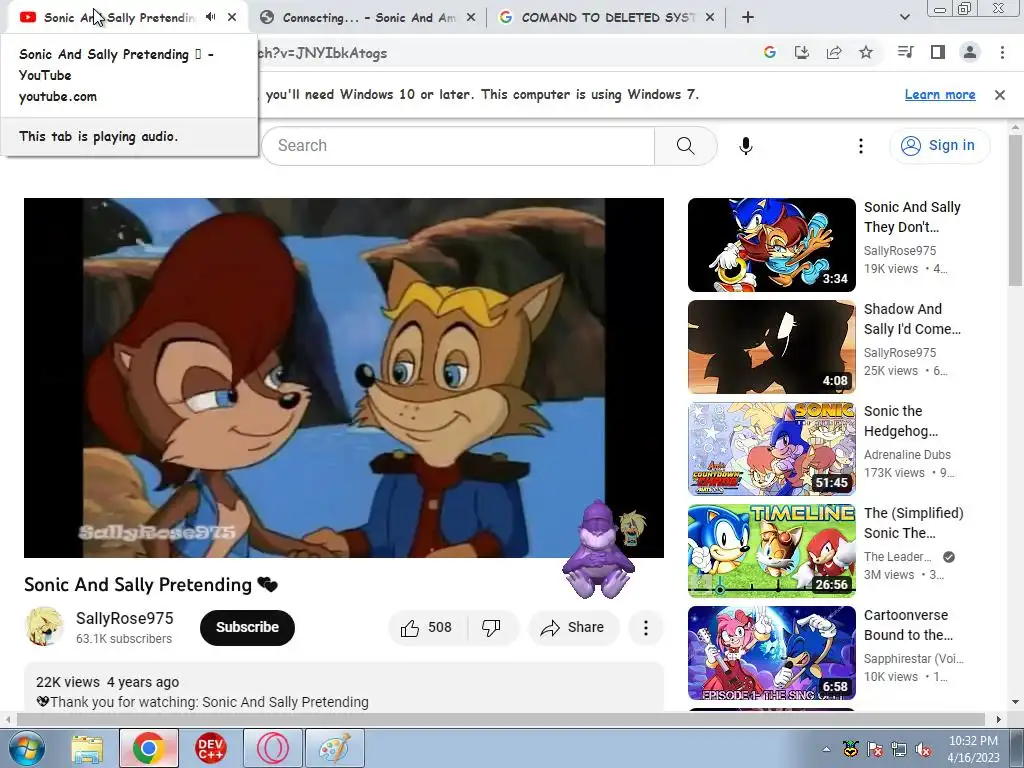
Task: Start voice search with the microphone icon
Action: coord(746,146)
